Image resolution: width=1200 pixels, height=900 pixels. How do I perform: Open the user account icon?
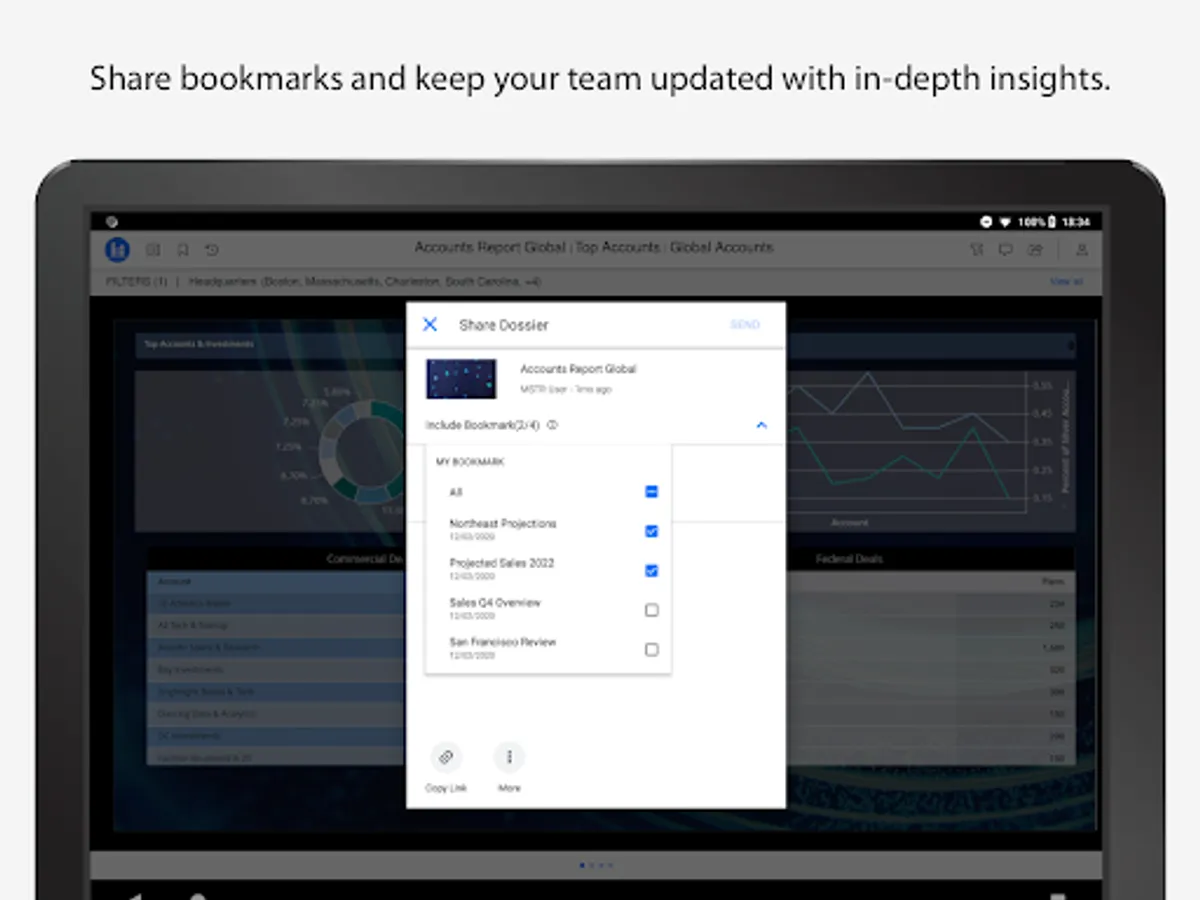tap(1081, 250)
